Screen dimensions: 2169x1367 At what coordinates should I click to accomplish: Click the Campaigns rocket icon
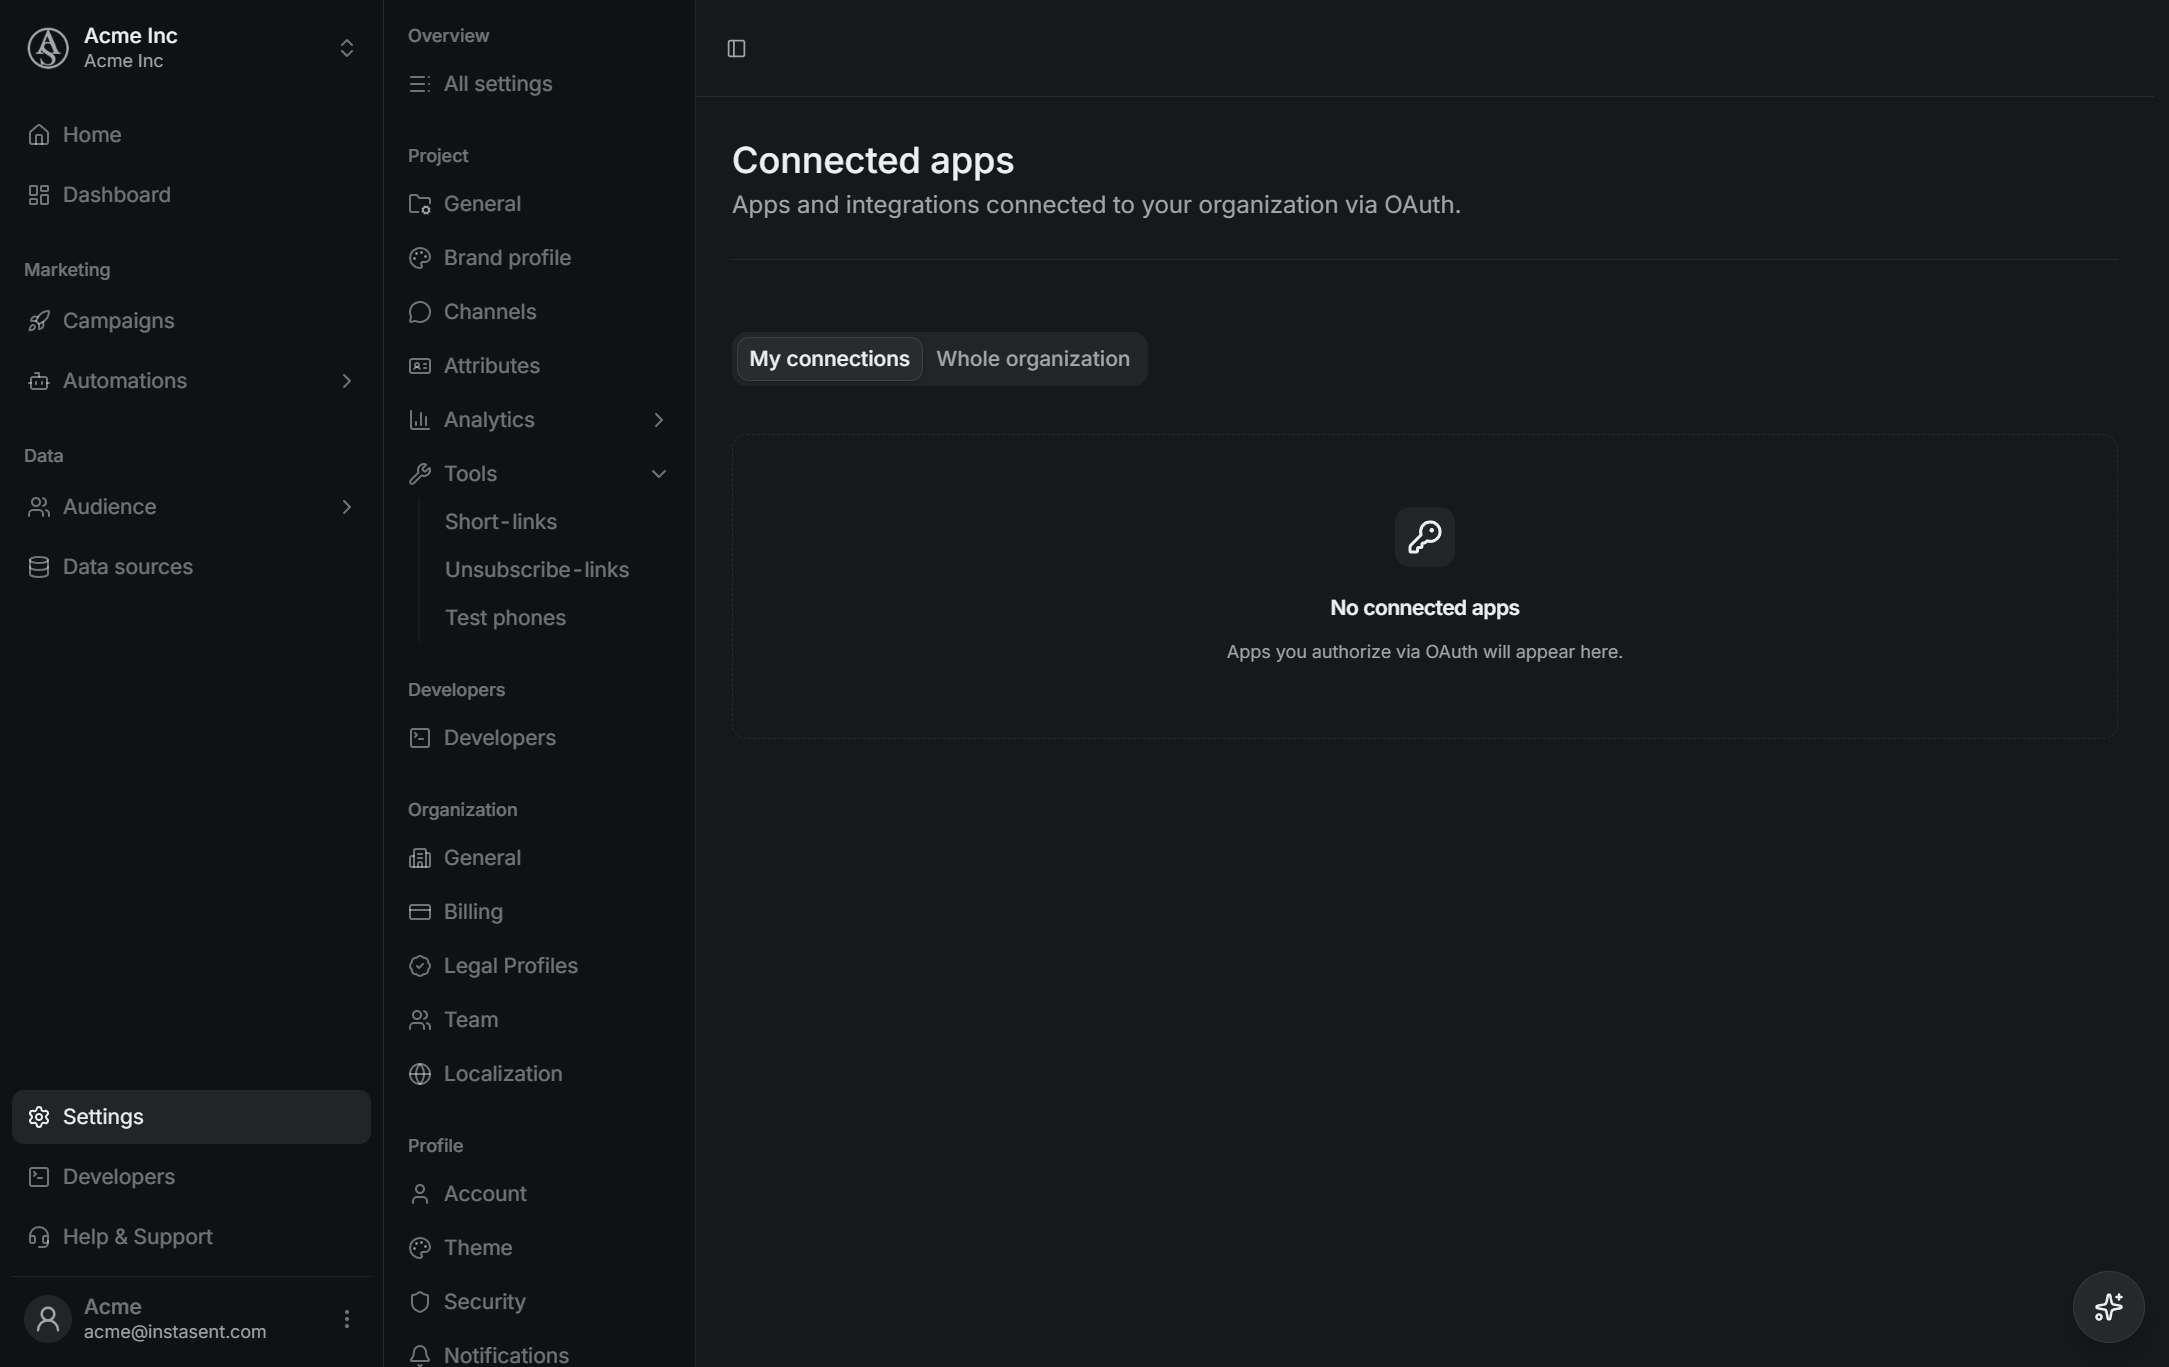[39, 321]
